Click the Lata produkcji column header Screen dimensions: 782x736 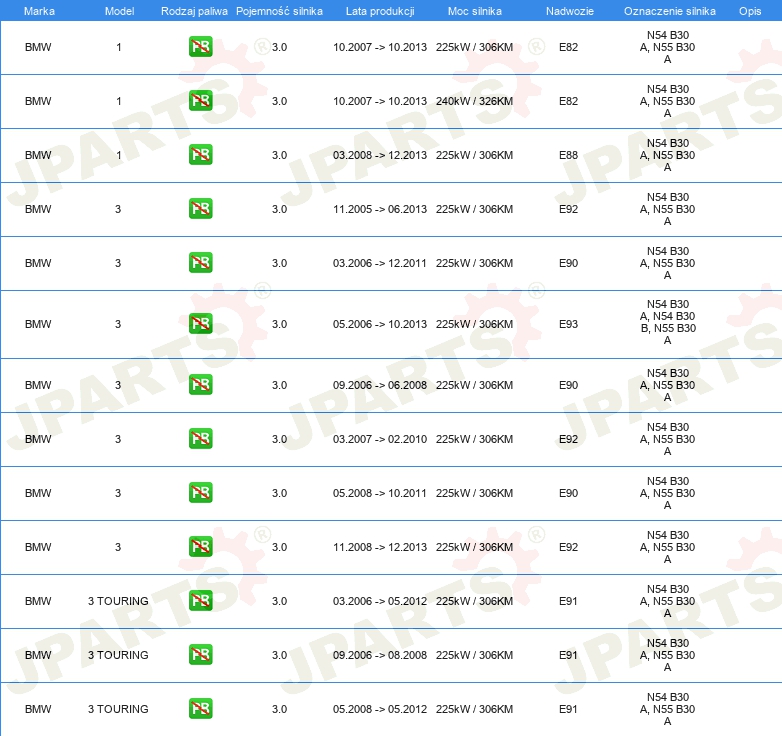click(379, 11)
